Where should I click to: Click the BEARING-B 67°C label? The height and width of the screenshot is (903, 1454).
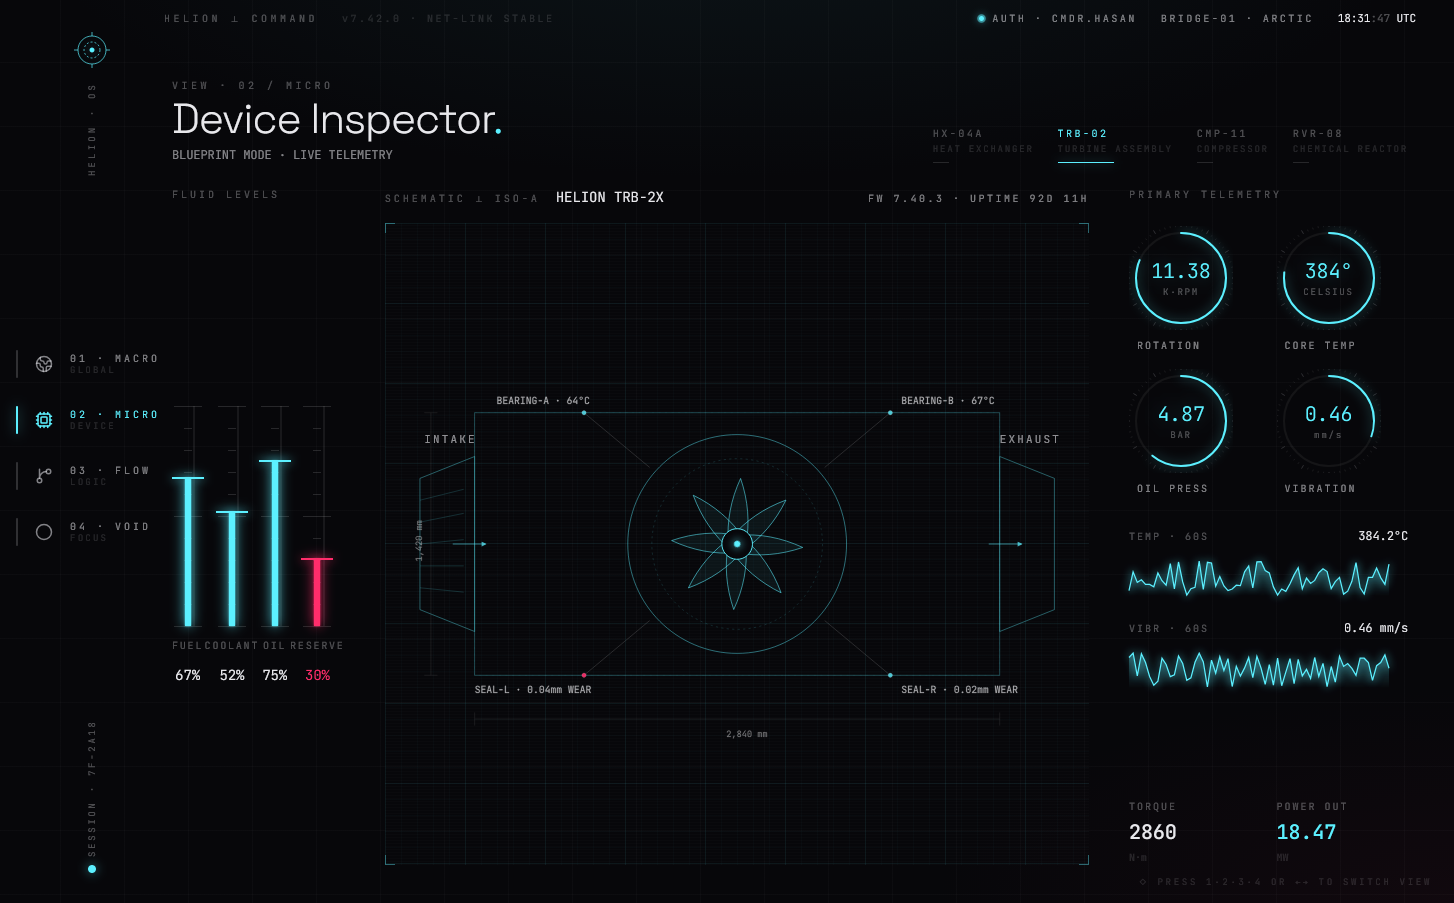[948, 401]
